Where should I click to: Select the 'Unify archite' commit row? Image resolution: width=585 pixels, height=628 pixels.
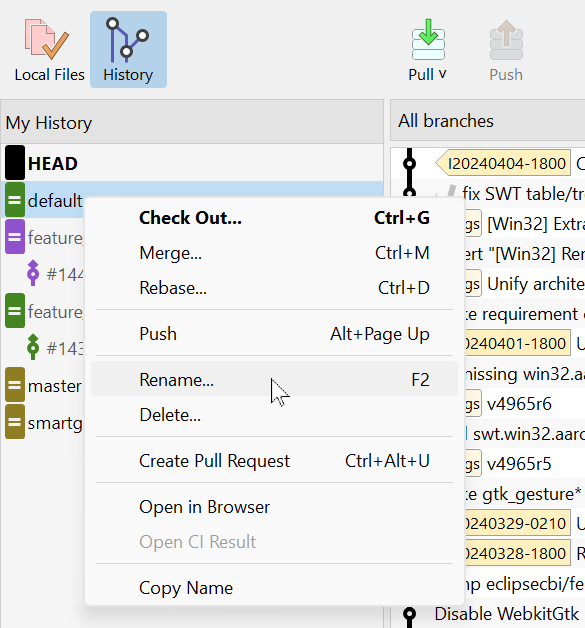click(536, 284)
